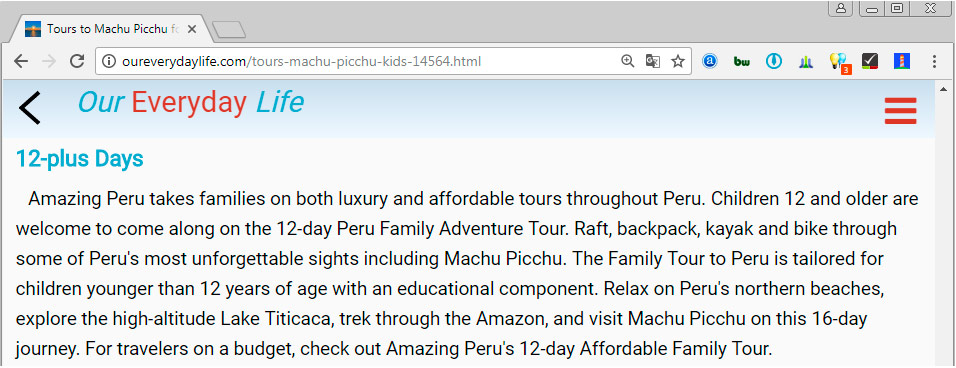Go back using the large page back chevron

pos(29,108)
